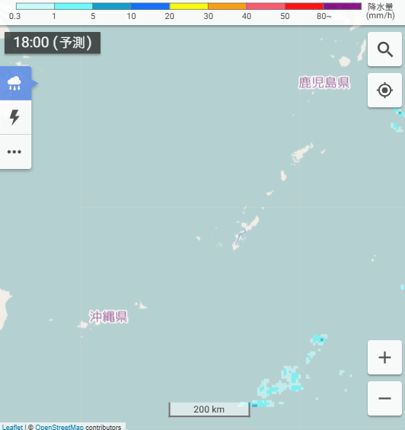Open the magnifier search button
The height and width of the screenshot is (430, 405).
click(x=385, y=49)
